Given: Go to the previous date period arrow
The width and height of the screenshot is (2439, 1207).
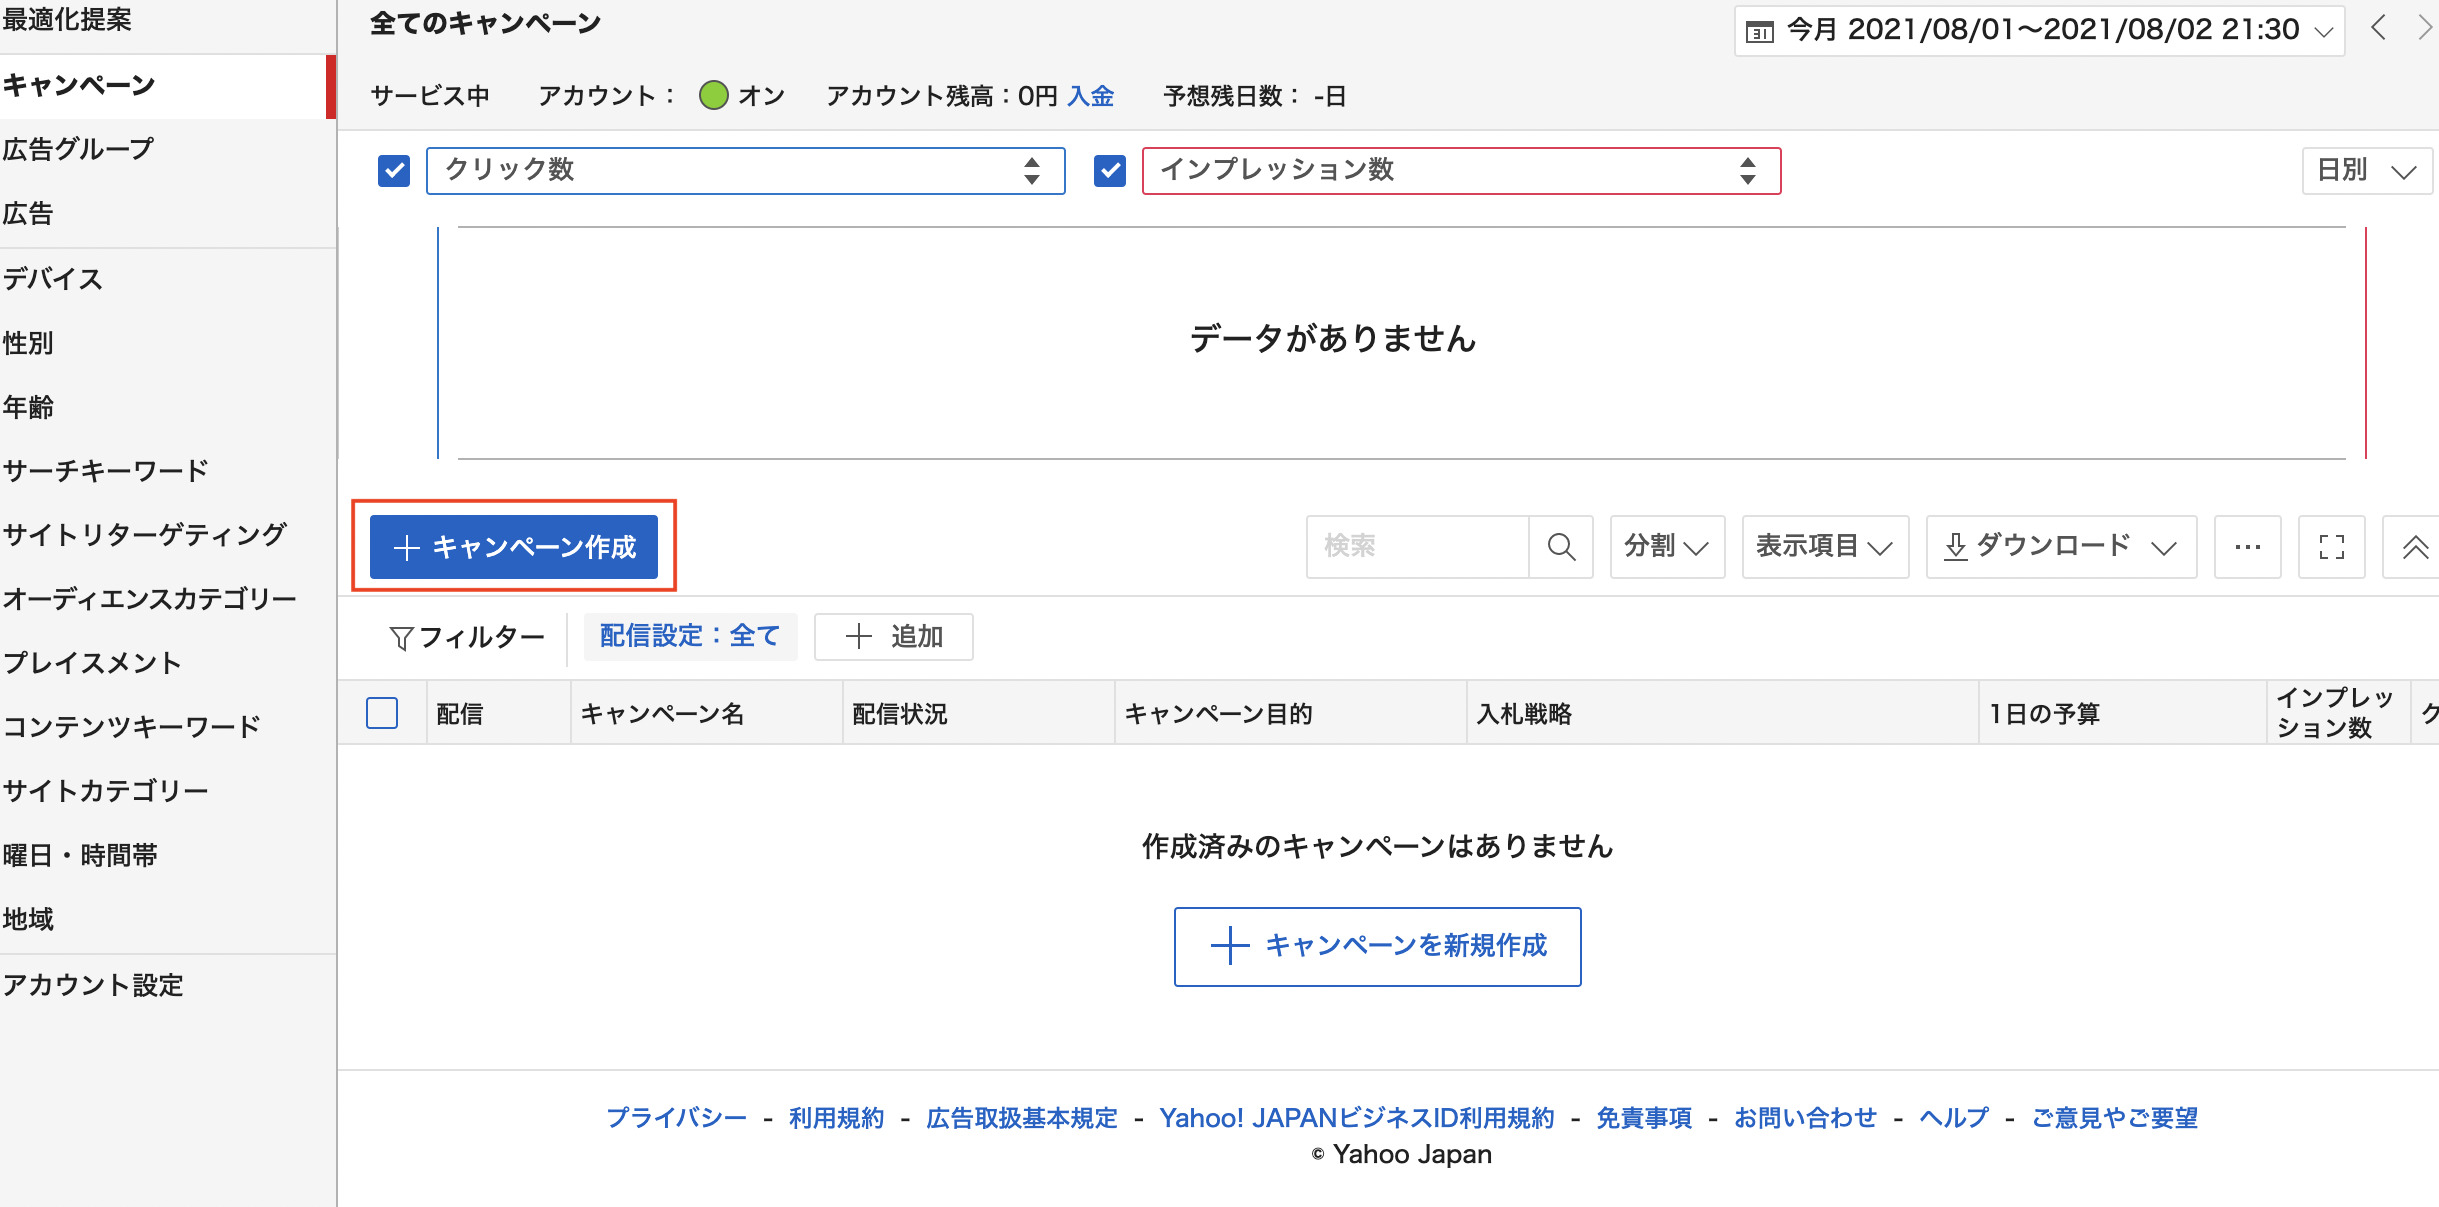Looking at the screenshot, I should point(2379,28).
